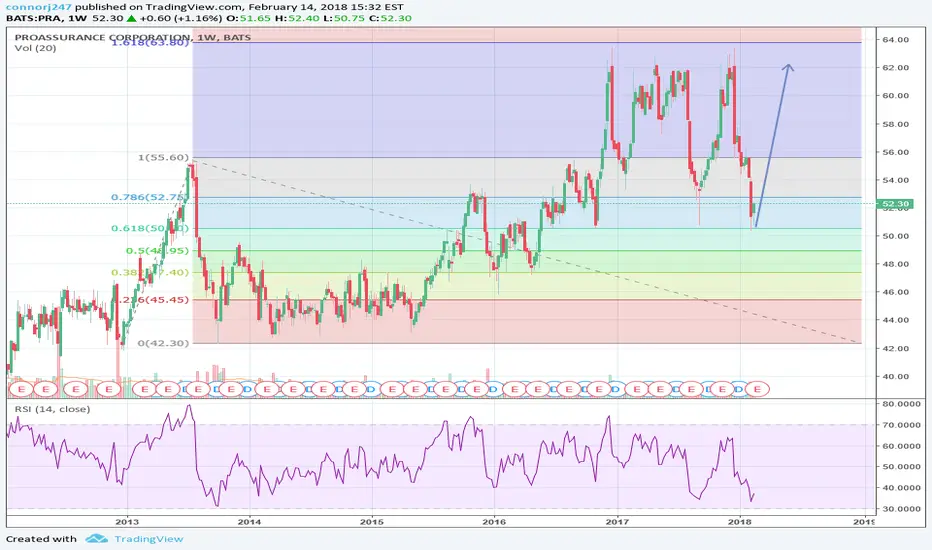Click the 64.00 price axis label
Viewport: 932px width, 550px height.
[895, 40]
